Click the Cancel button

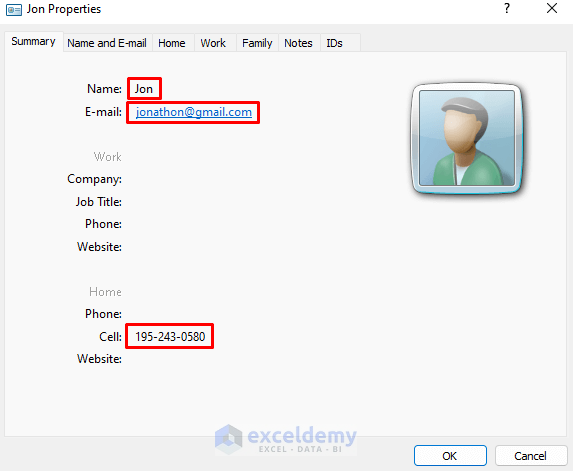click(x=531, y=456)
